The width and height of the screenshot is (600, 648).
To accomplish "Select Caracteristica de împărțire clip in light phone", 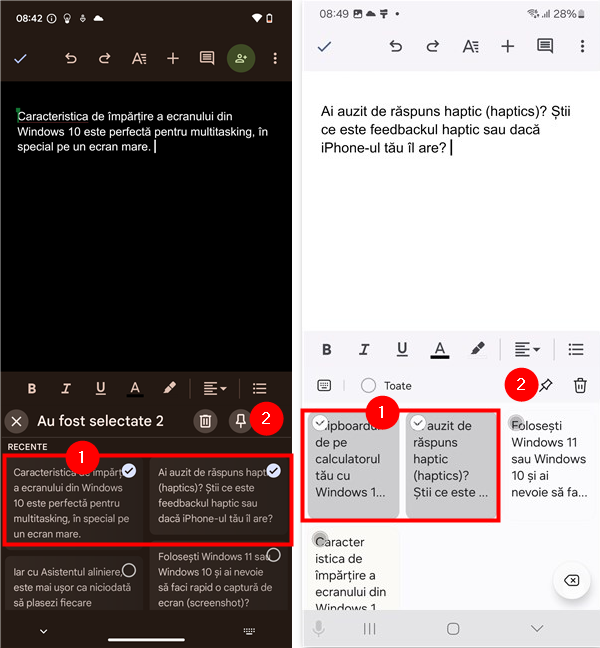I will point(320,539).
